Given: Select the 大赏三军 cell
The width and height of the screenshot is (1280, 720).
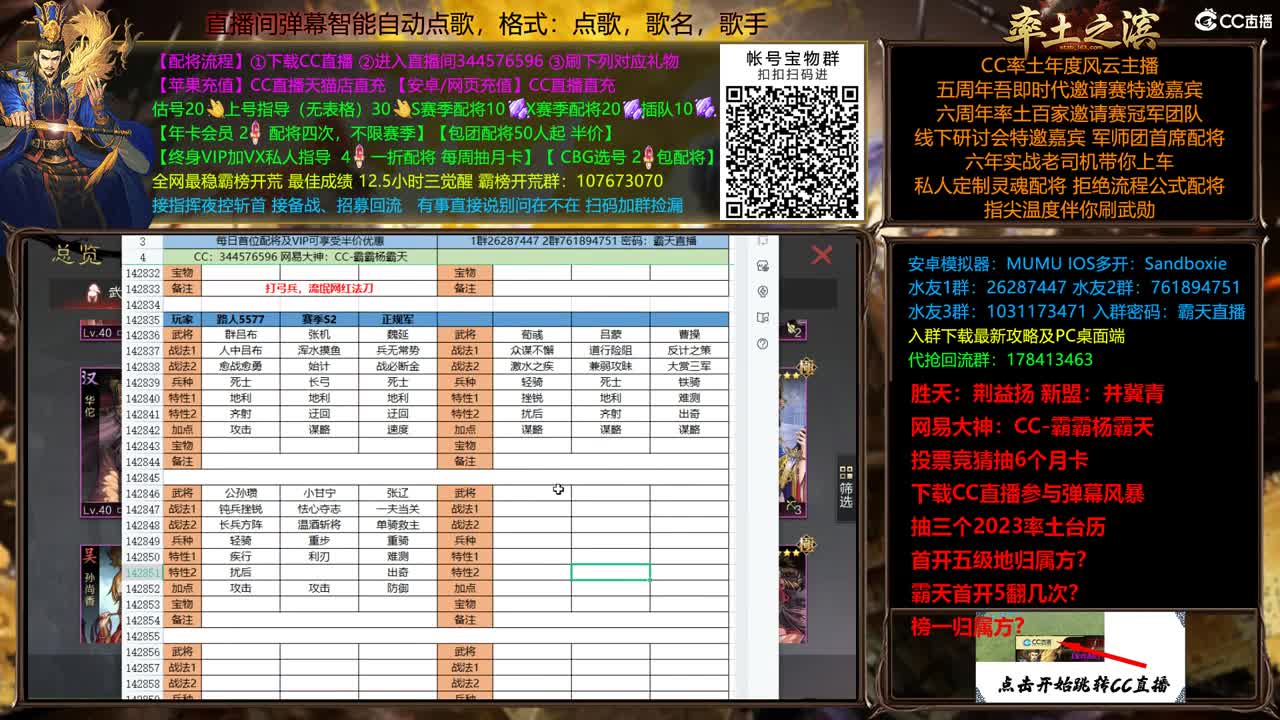Looking at the screenshot, I should coord(689,366).
